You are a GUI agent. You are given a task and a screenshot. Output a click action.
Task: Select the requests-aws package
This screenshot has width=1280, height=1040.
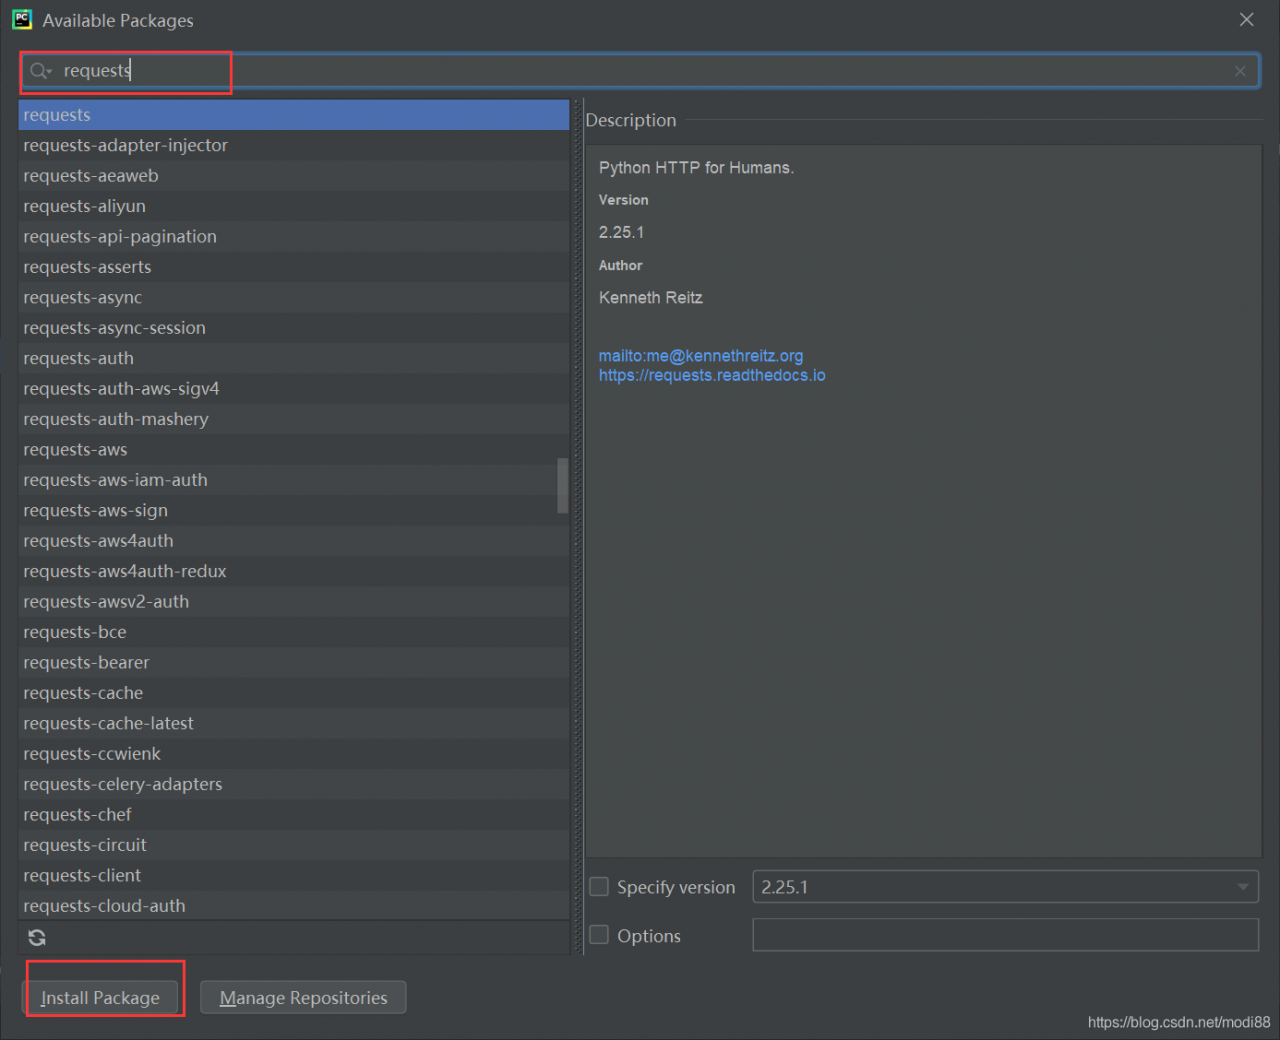click(x=294, y=450)
